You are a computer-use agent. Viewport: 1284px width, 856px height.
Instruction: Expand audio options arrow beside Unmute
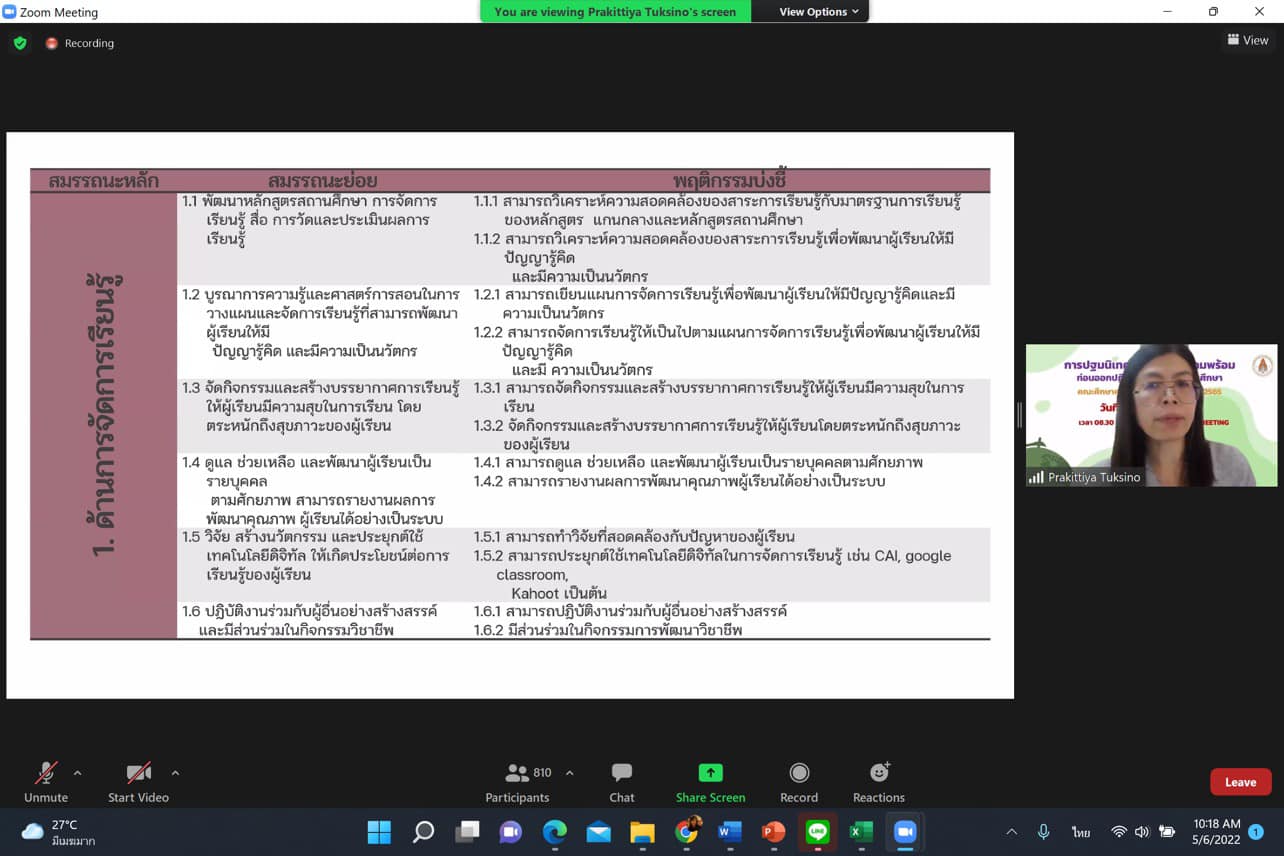coord(77,773)
